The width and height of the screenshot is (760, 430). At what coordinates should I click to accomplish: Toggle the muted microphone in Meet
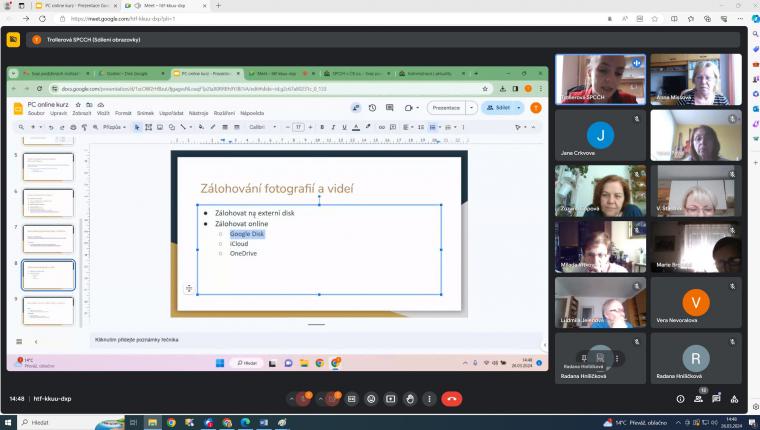pyautogui.click(x=303, y=399)
